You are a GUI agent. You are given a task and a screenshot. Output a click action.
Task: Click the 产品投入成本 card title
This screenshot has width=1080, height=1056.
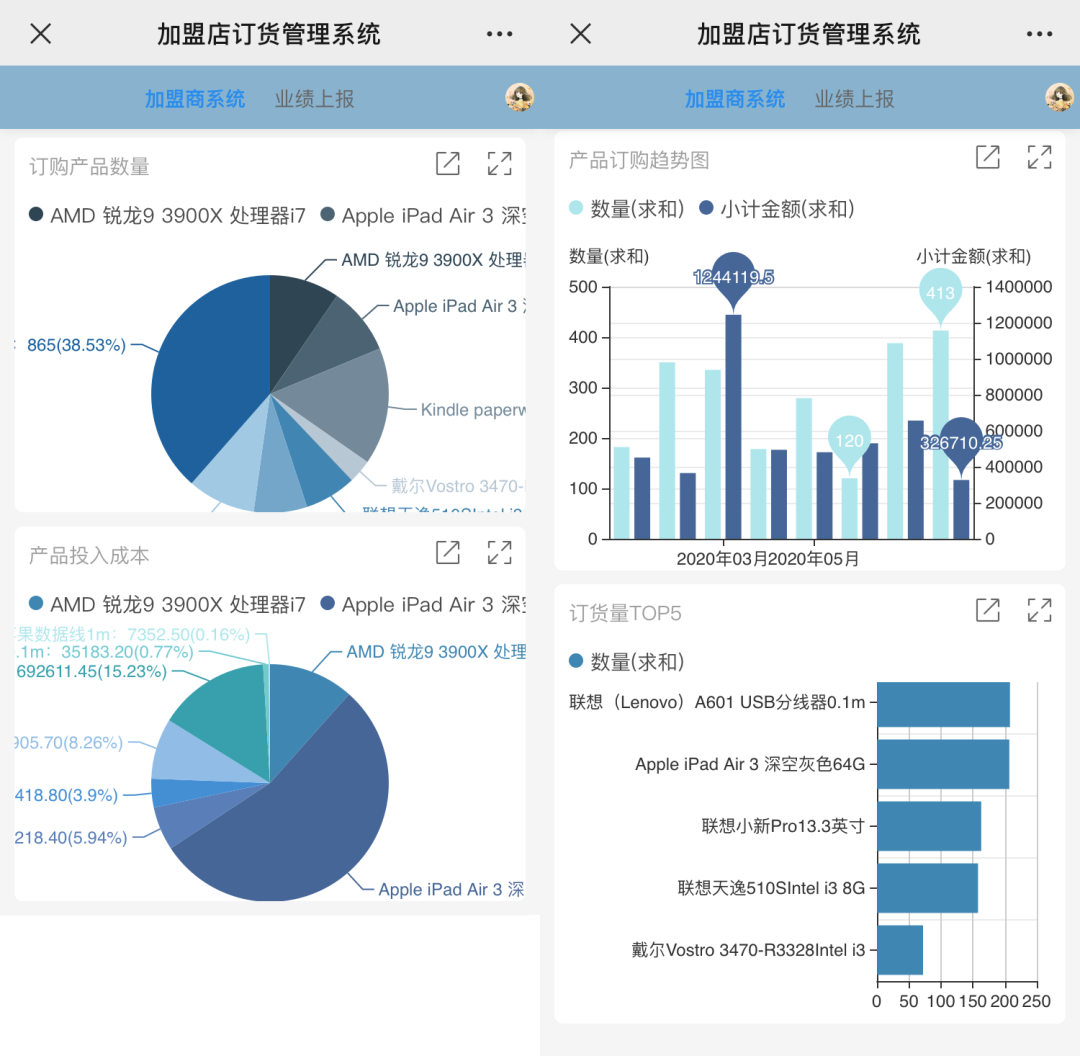89,555
